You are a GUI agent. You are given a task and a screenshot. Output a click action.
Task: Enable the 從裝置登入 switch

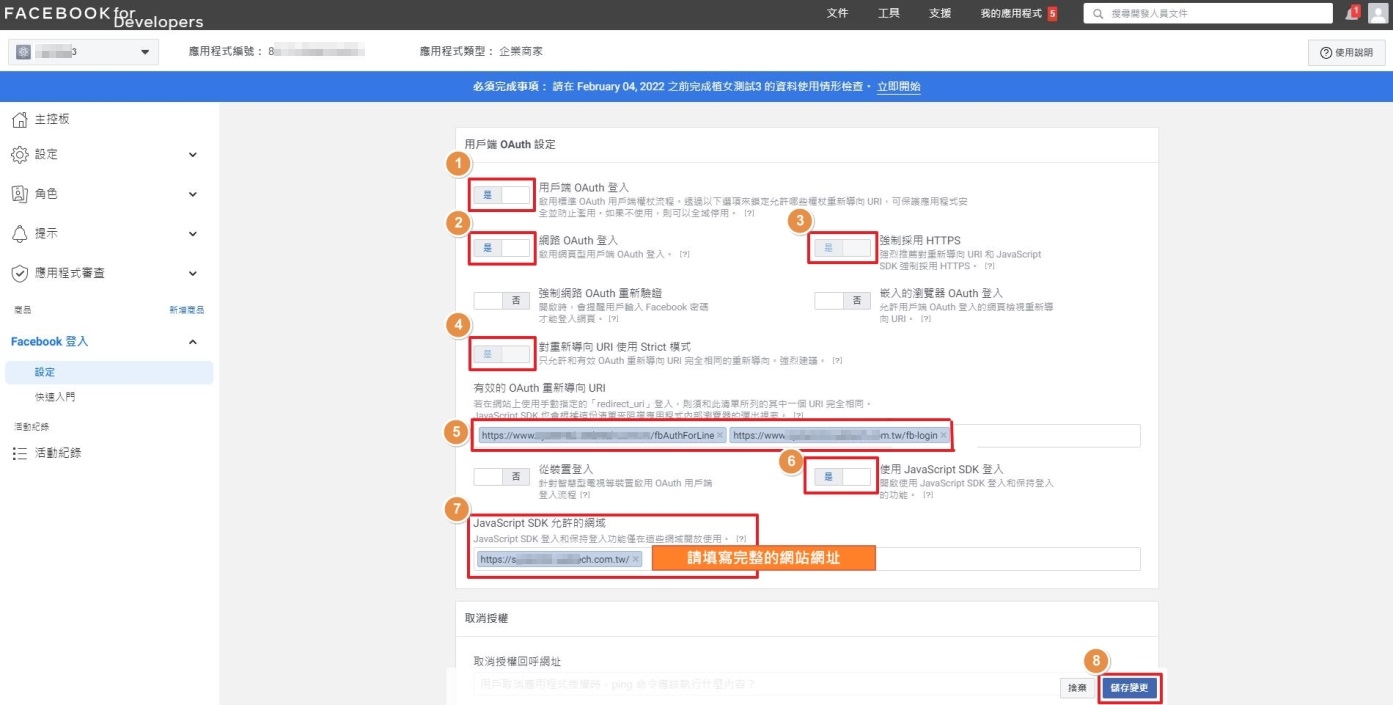[502, 477]
